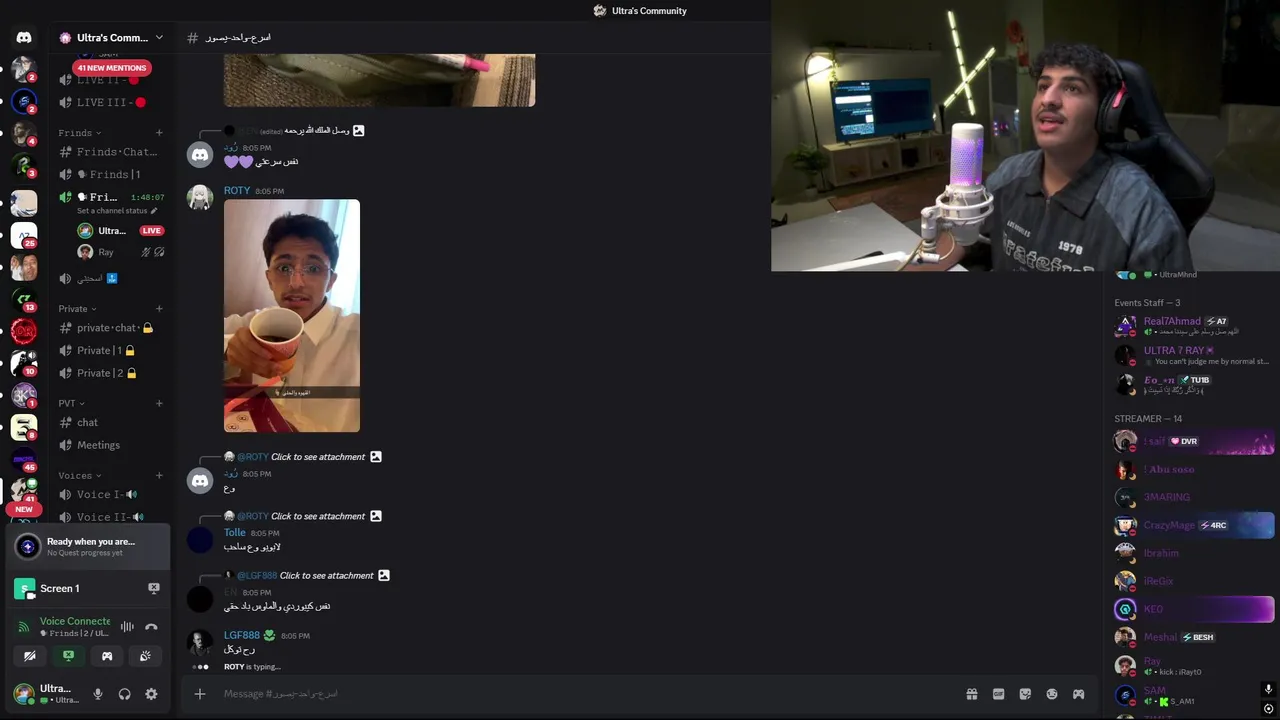Toggle screen share button in voice panel

68,656
